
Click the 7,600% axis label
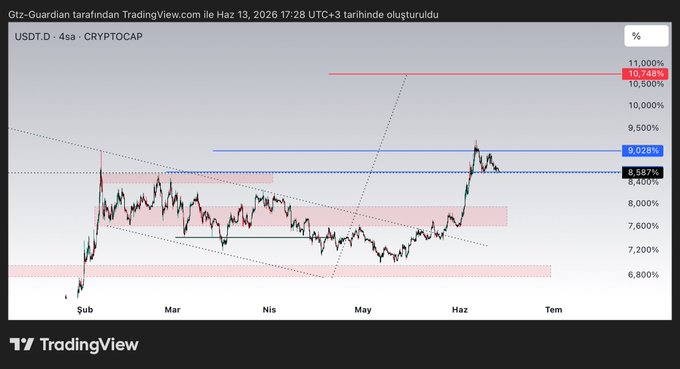643,226
